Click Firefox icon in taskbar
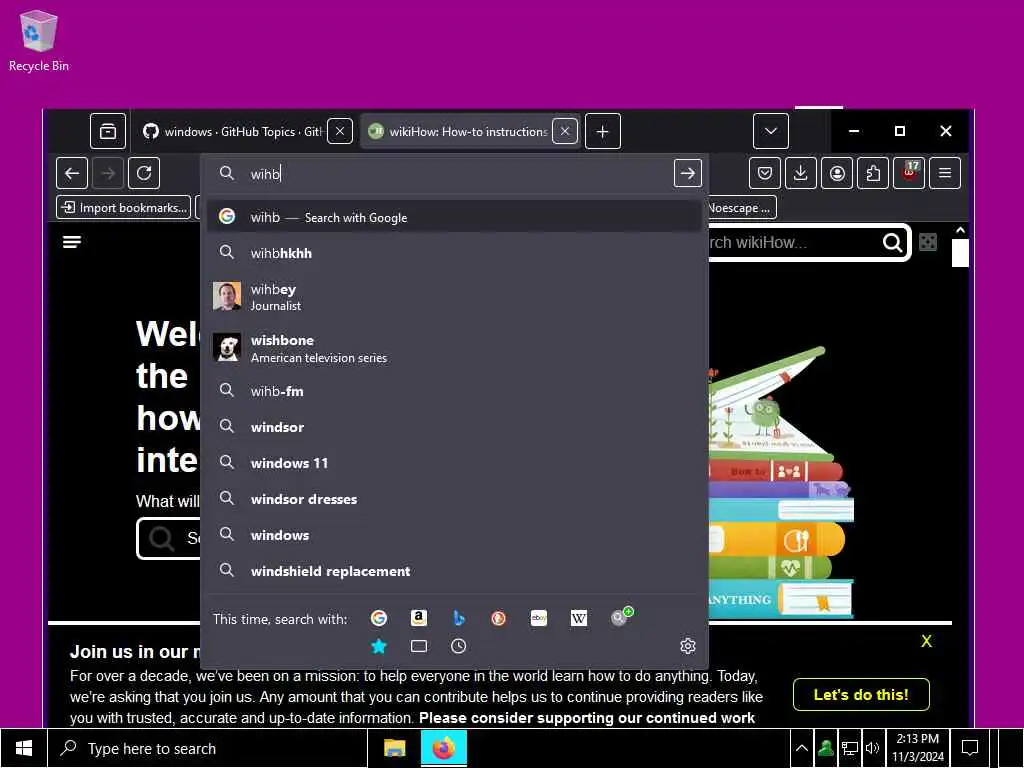1024x768 pixels. (x=443, y=748)
